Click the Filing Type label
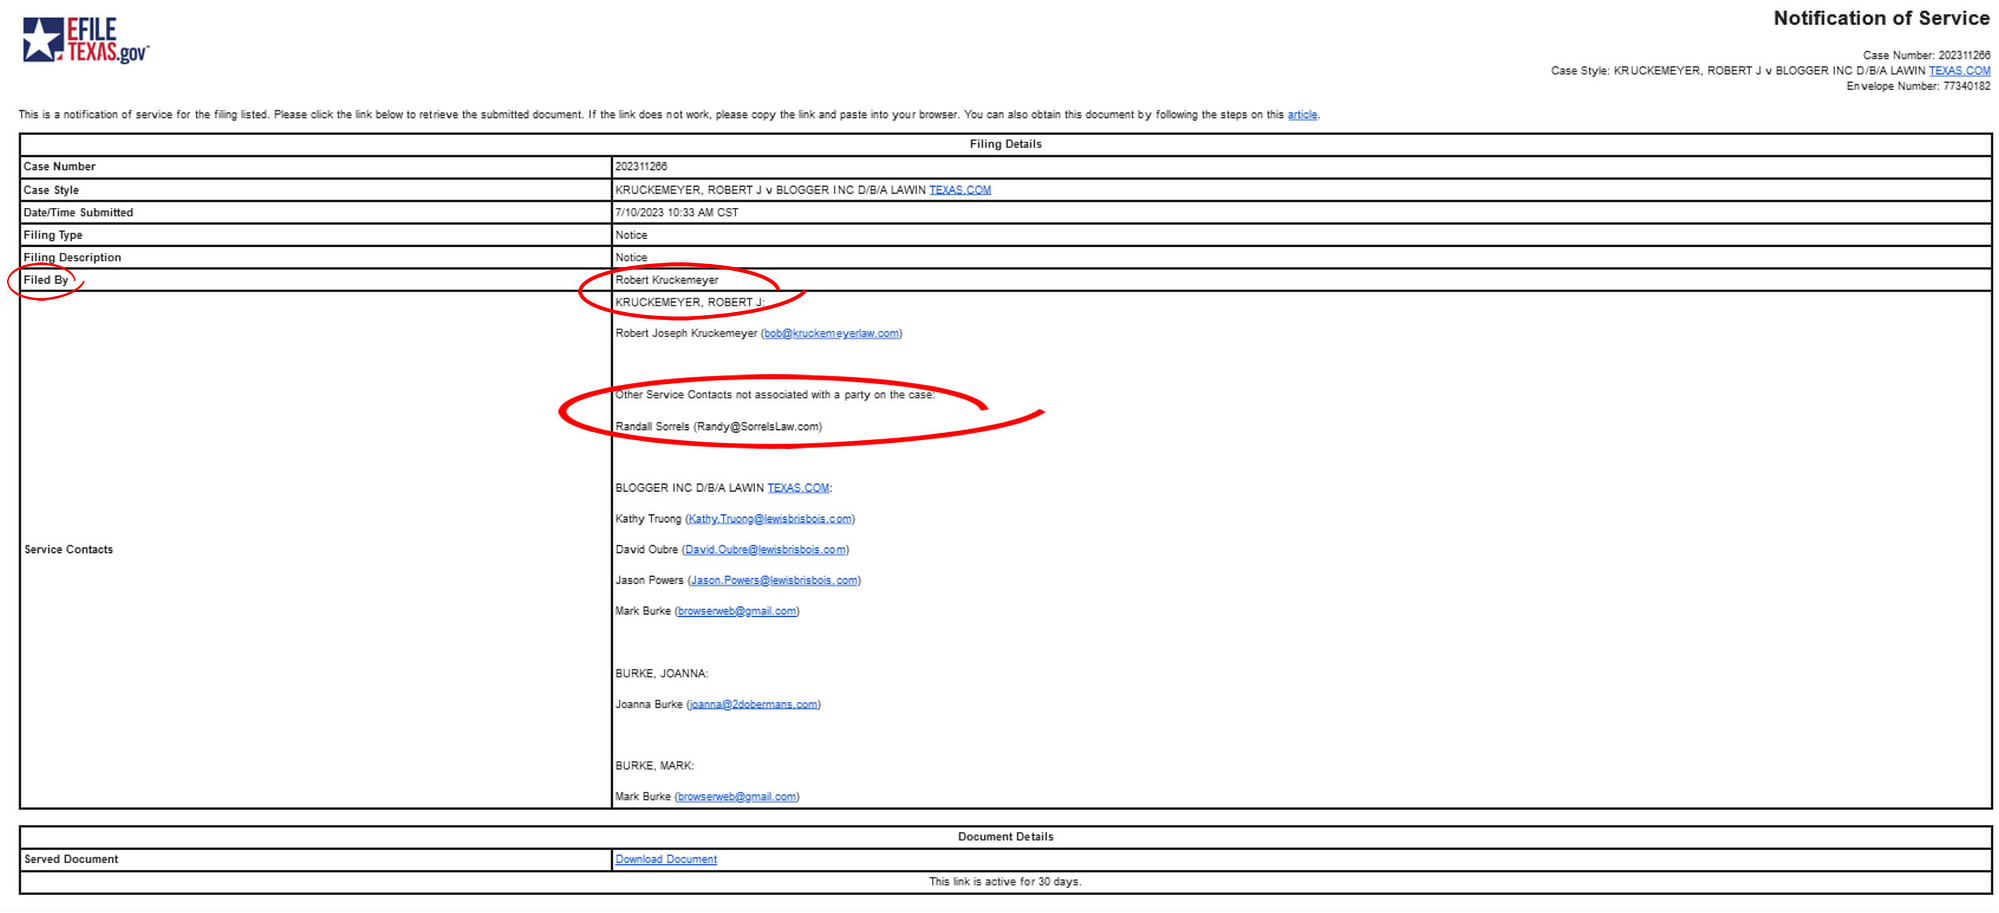The width and height of the screenshot is (1999, 913). pos(53,236)
